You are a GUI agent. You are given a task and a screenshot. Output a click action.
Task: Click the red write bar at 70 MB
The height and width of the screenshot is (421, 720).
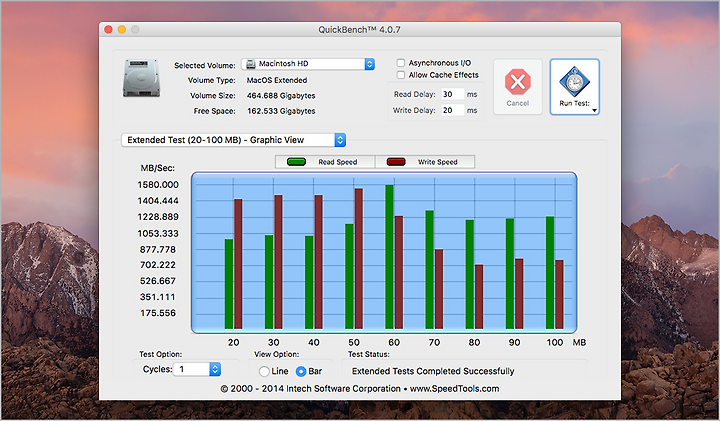tap(439, 289)
